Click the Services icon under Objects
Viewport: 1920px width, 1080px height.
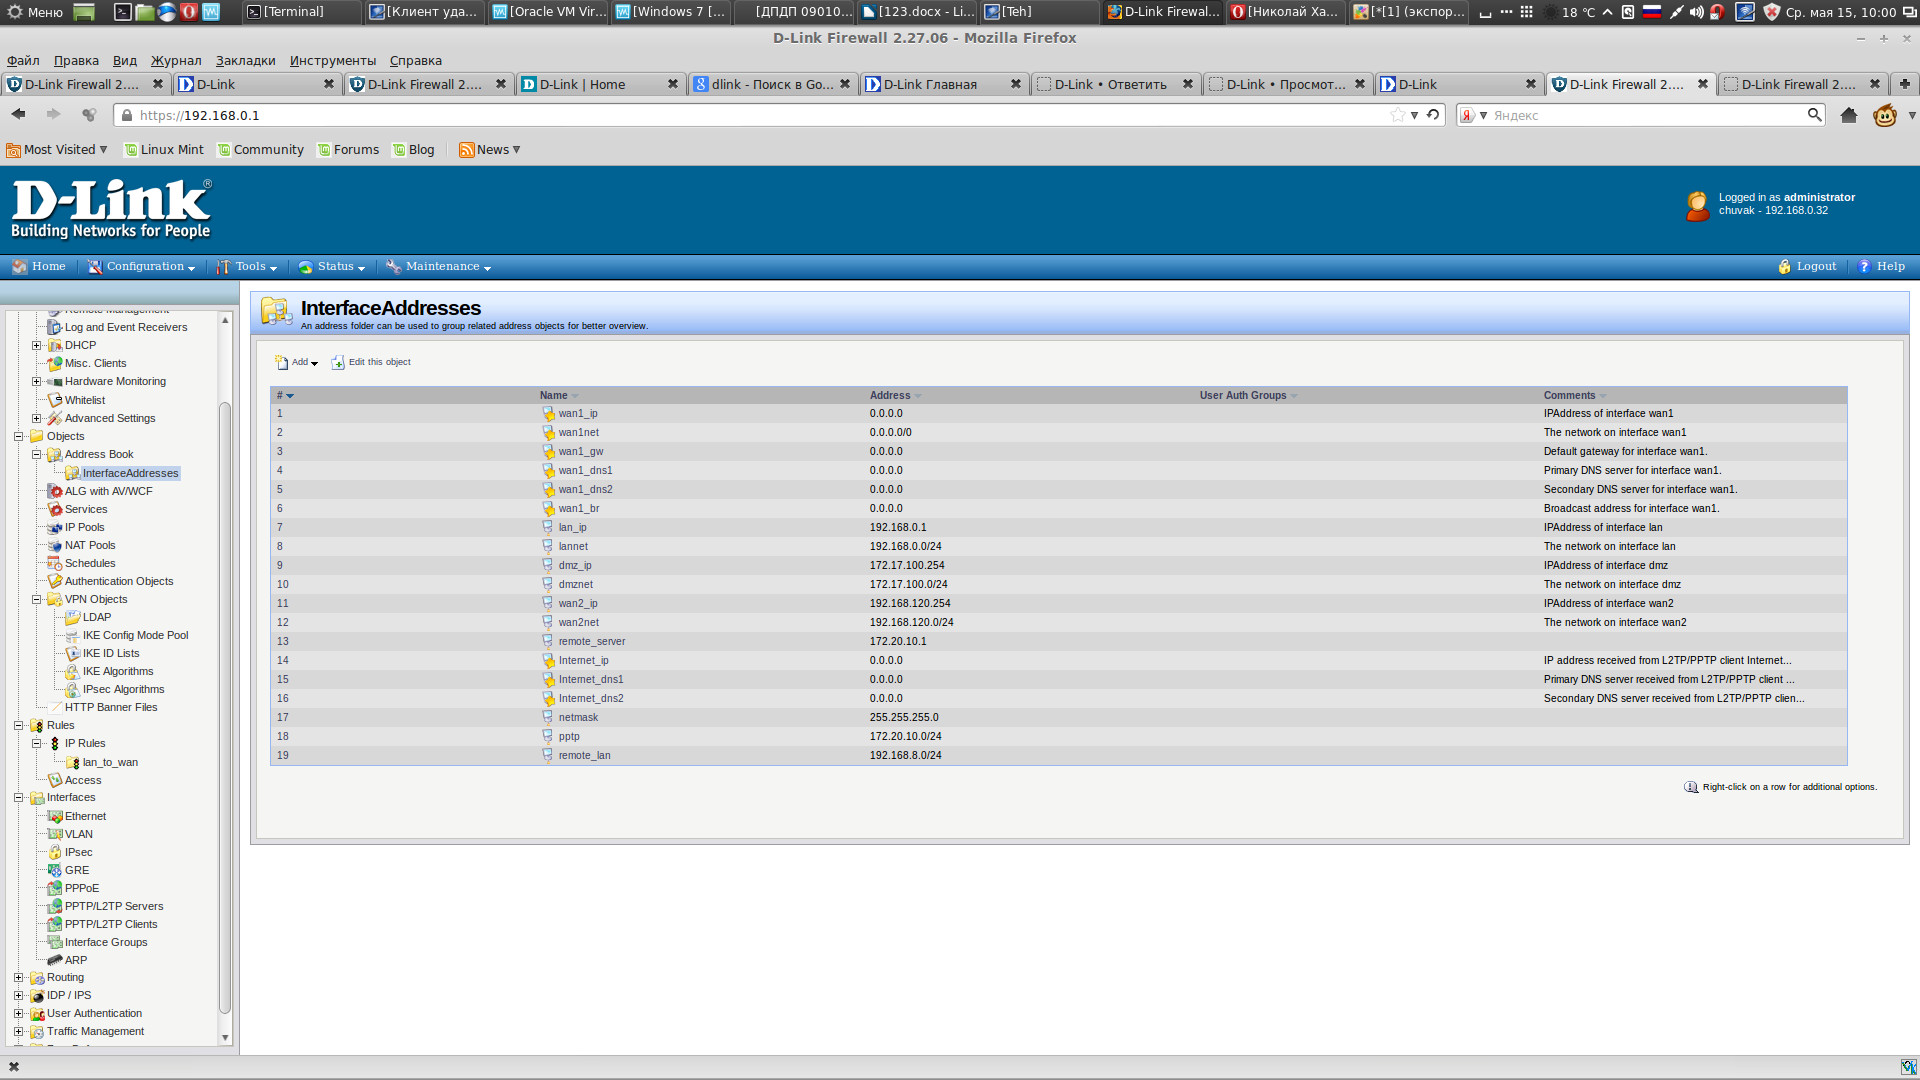tap(55, 510)
